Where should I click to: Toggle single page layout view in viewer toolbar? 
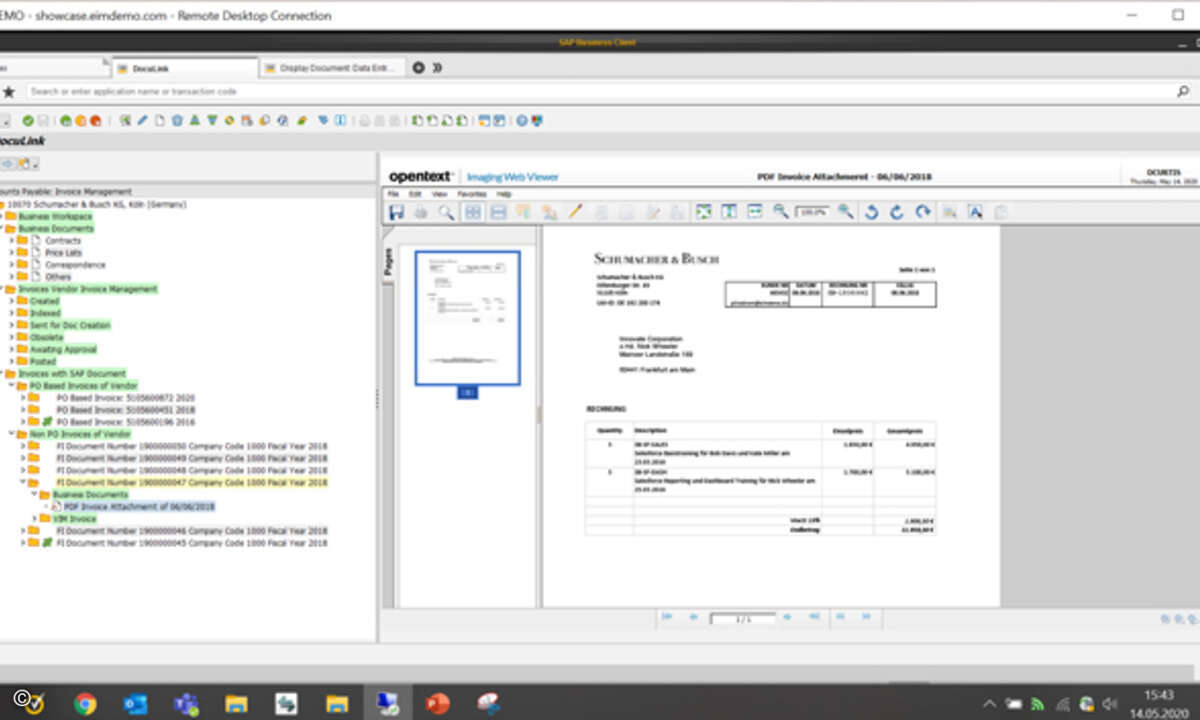(x=497, y=212)
